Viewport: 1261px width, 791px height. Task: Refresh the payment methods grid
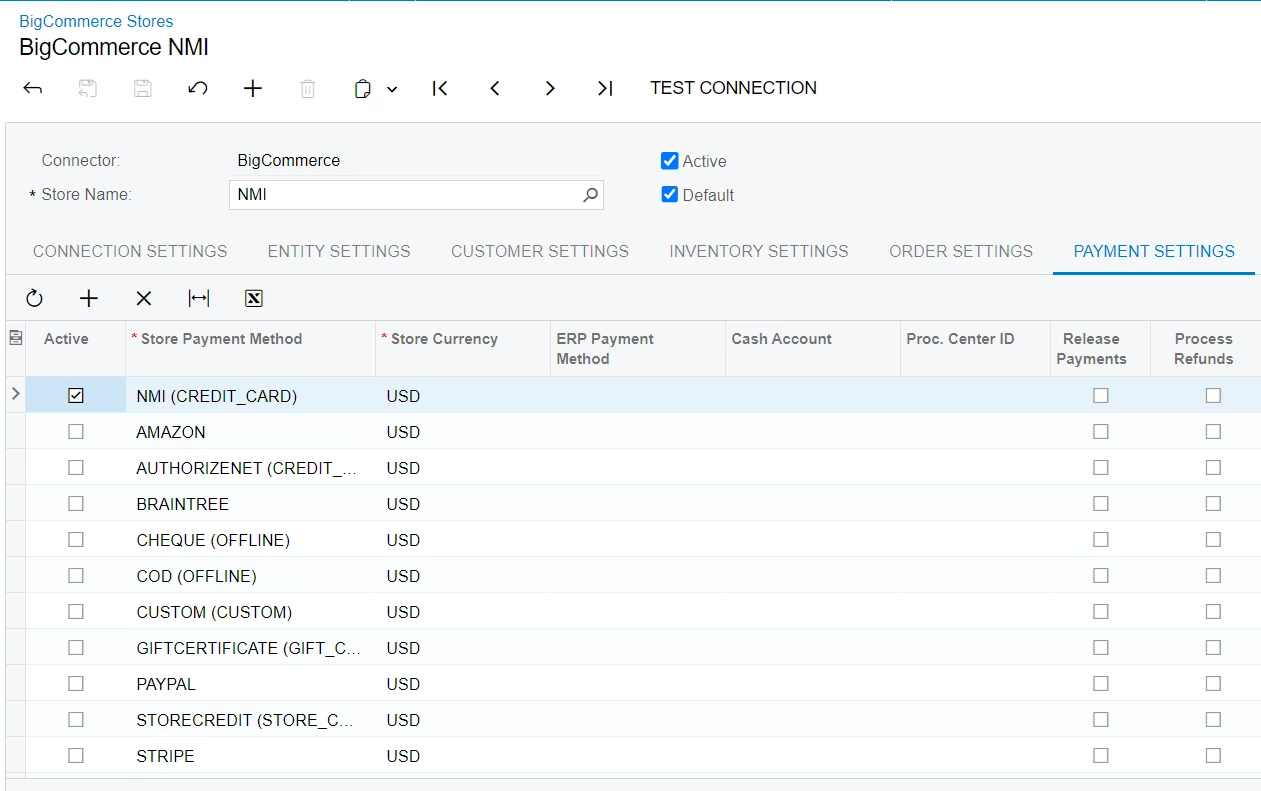click(x=34, y=298)
